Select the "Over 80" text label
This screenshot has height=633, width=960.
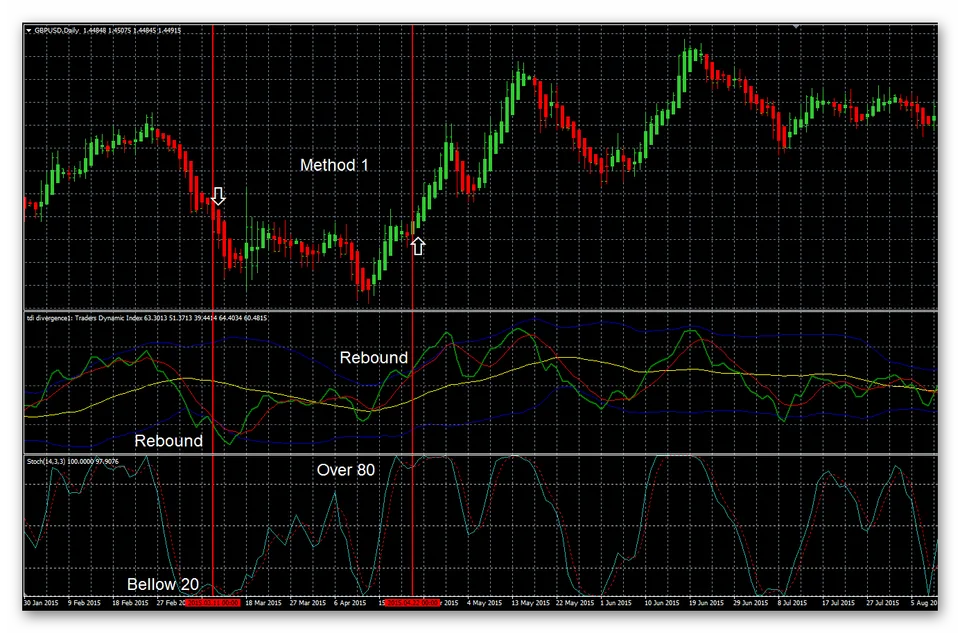pos(346,470)
